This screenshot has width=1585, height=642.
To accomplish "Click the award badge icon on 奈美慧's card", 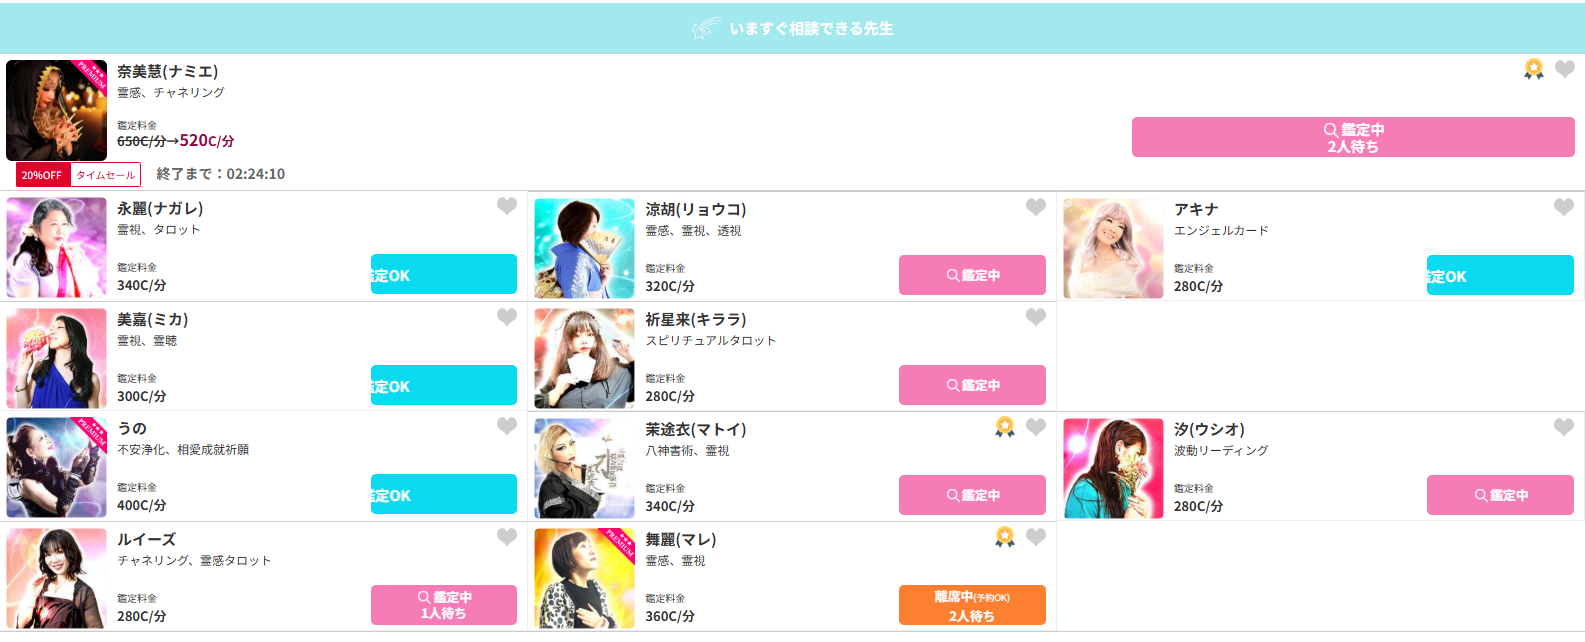I will click(1534, 69).
